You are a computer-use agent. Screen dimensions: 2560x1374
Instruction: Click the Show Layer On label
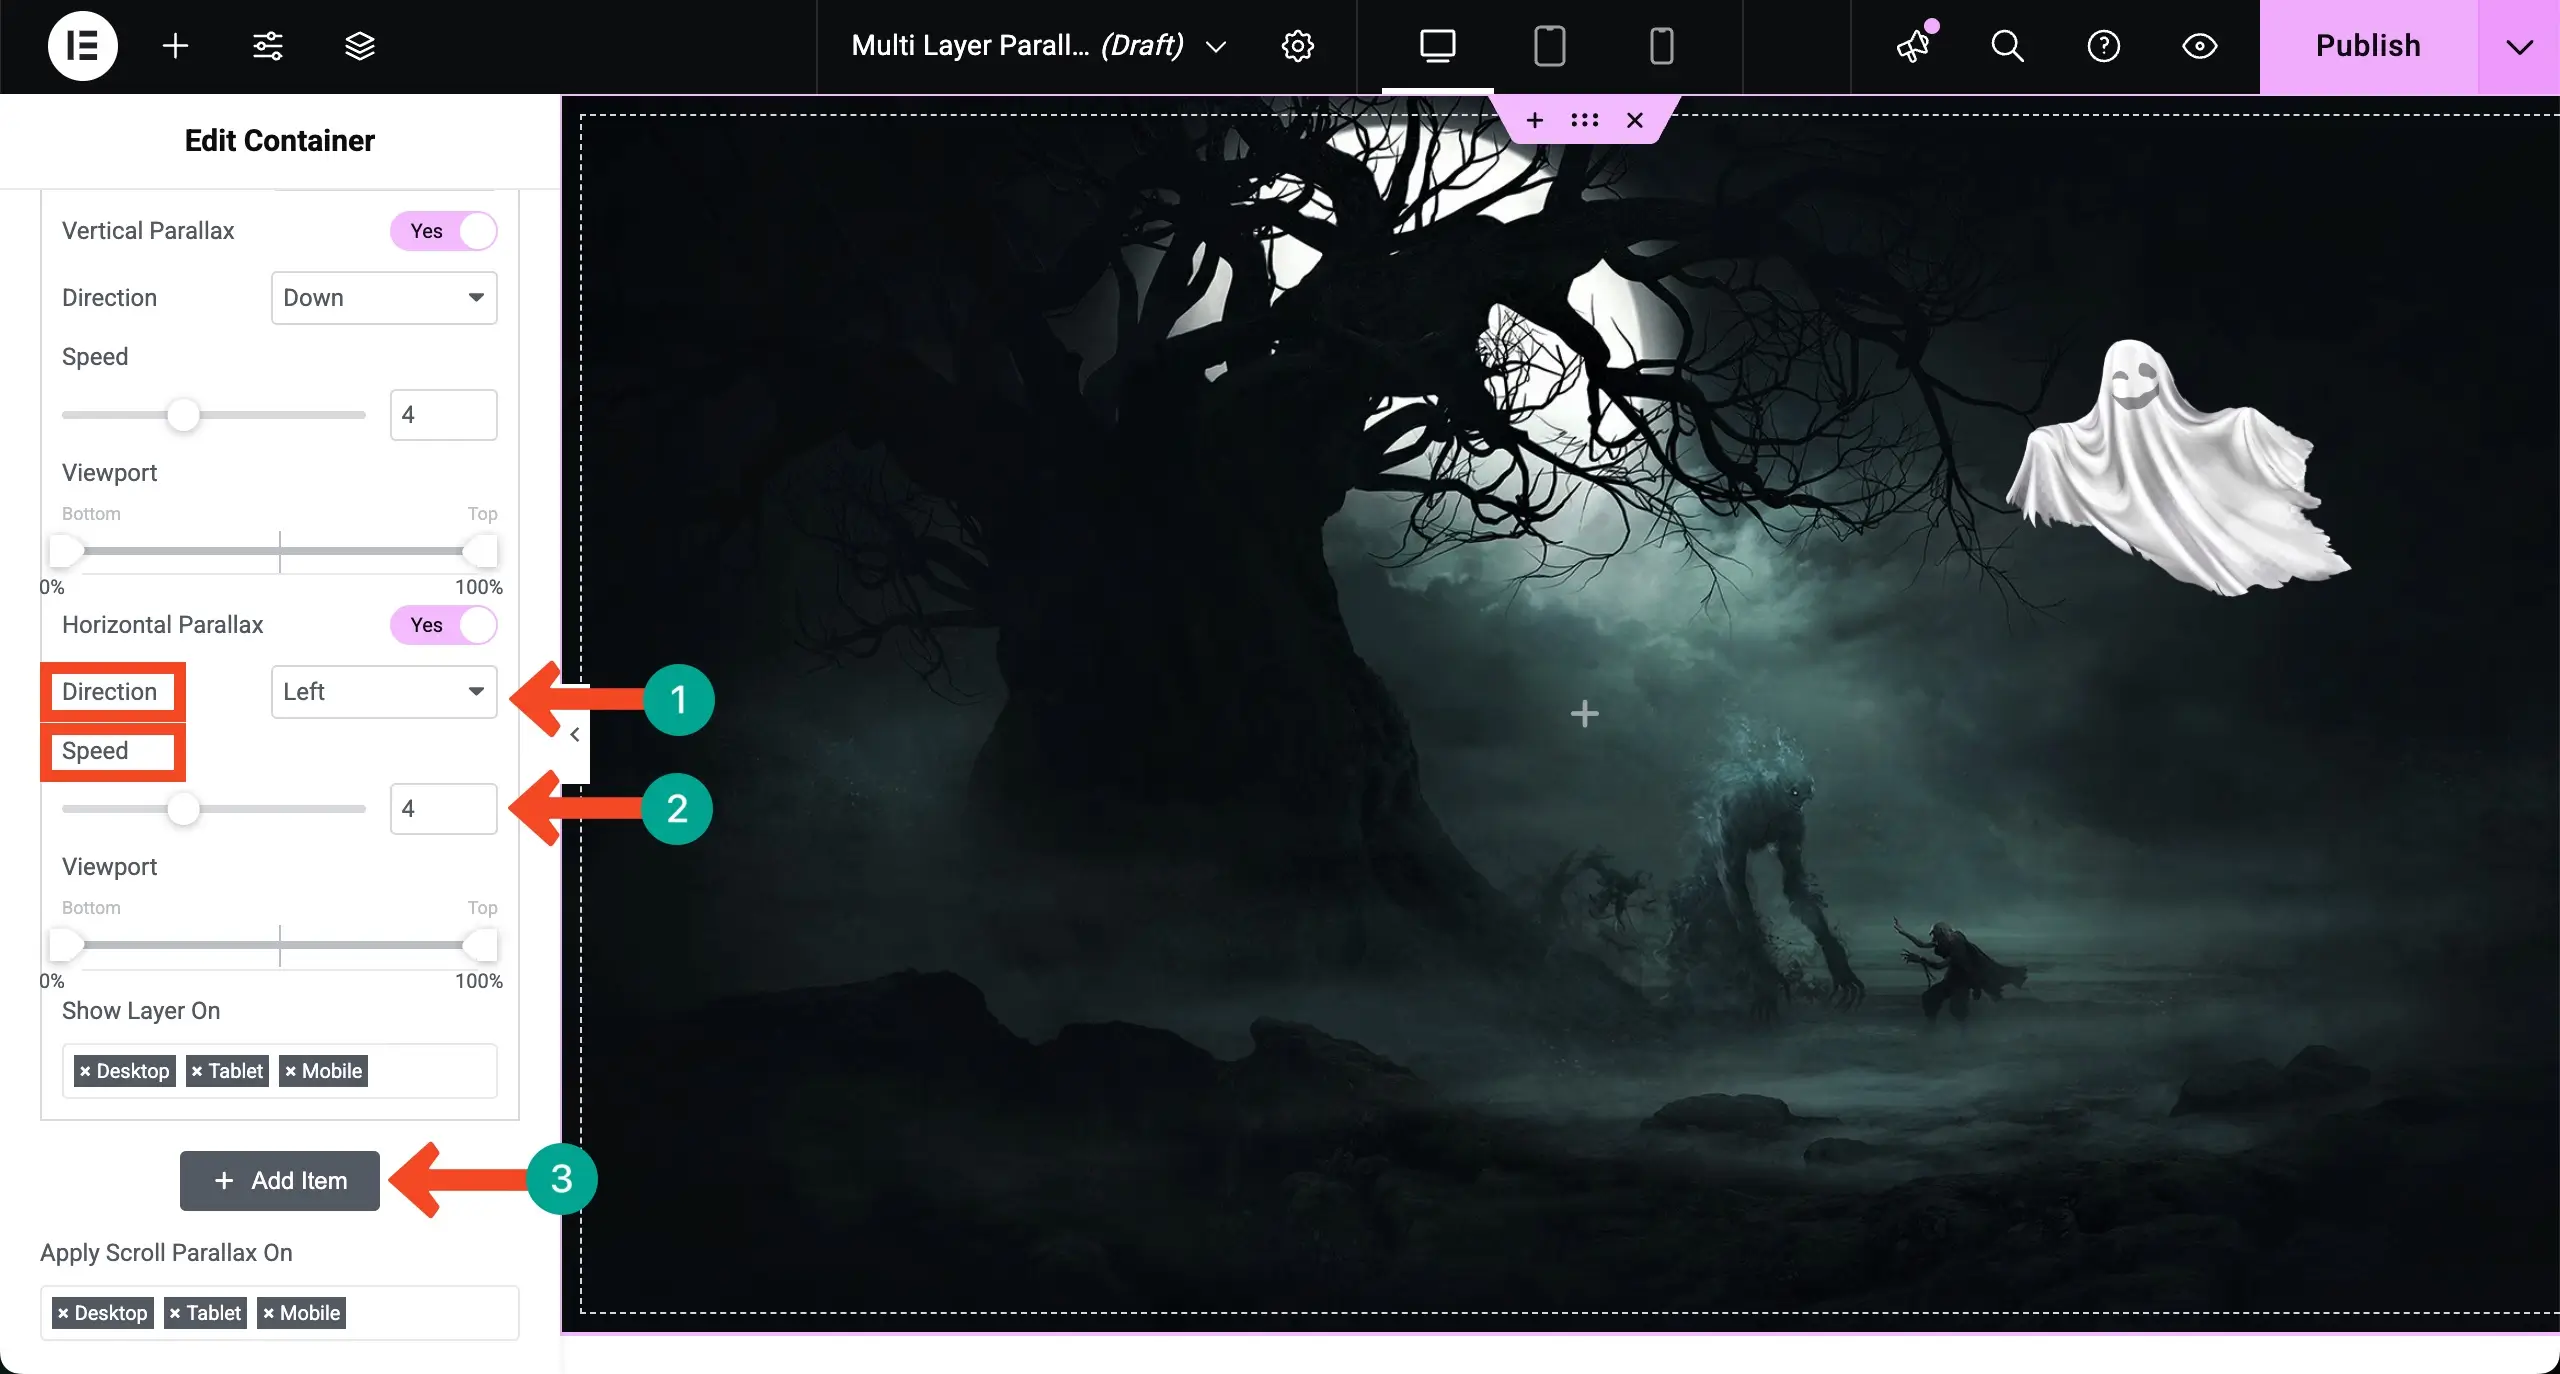(x=141, y=1011)
